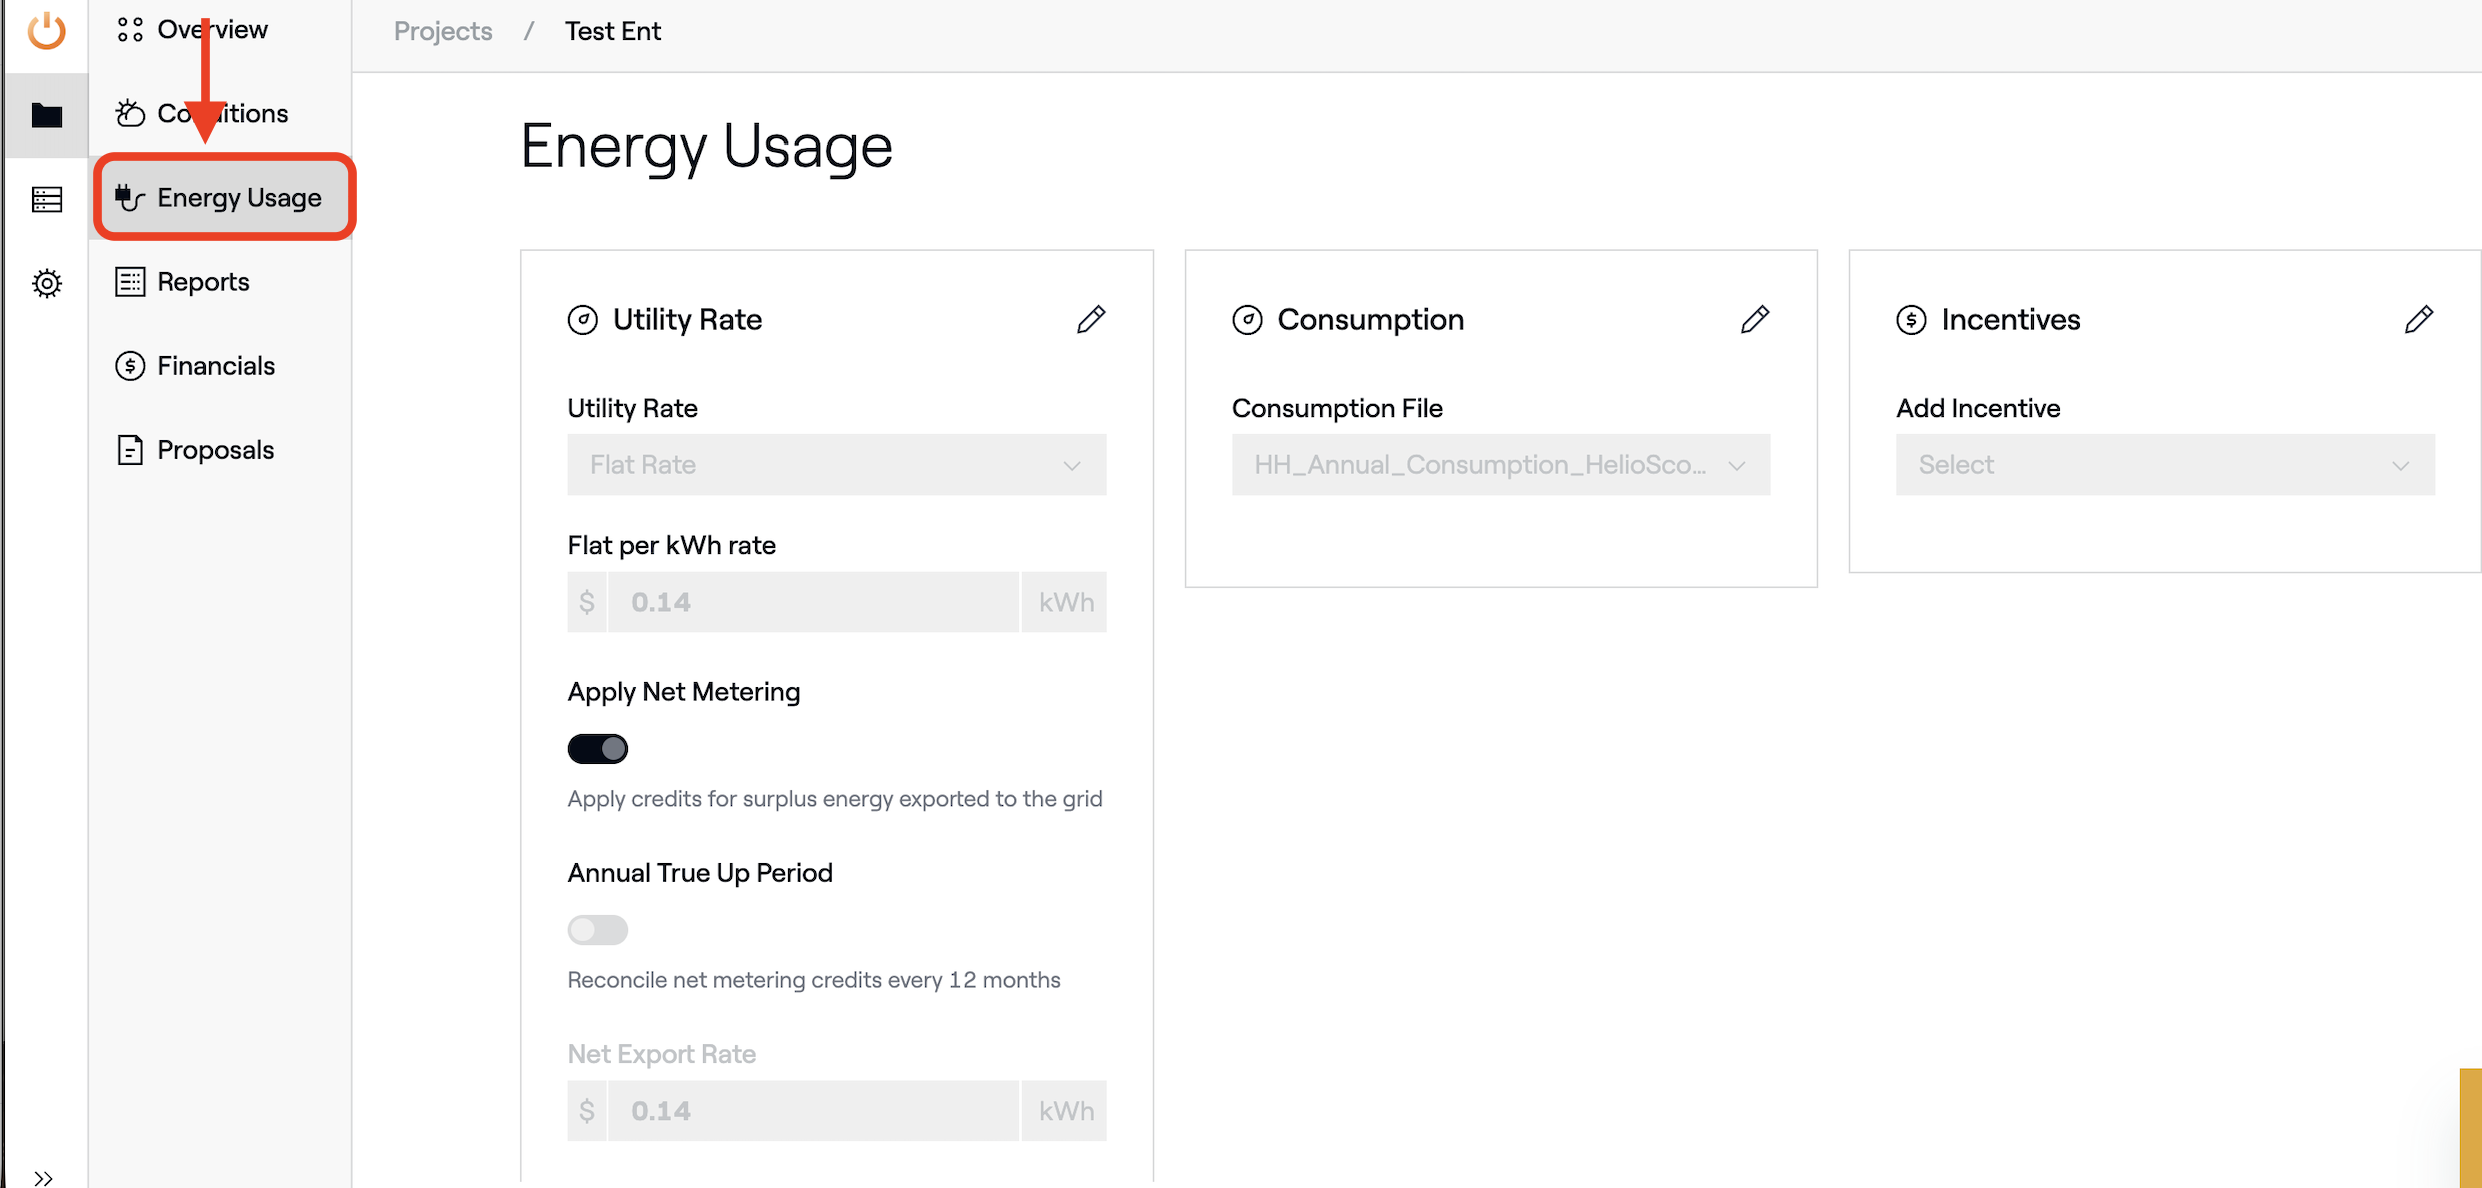Screen dimensions: 2482x1188
Task: Open the Consumption File dropdown
Action: point(1500,465)
